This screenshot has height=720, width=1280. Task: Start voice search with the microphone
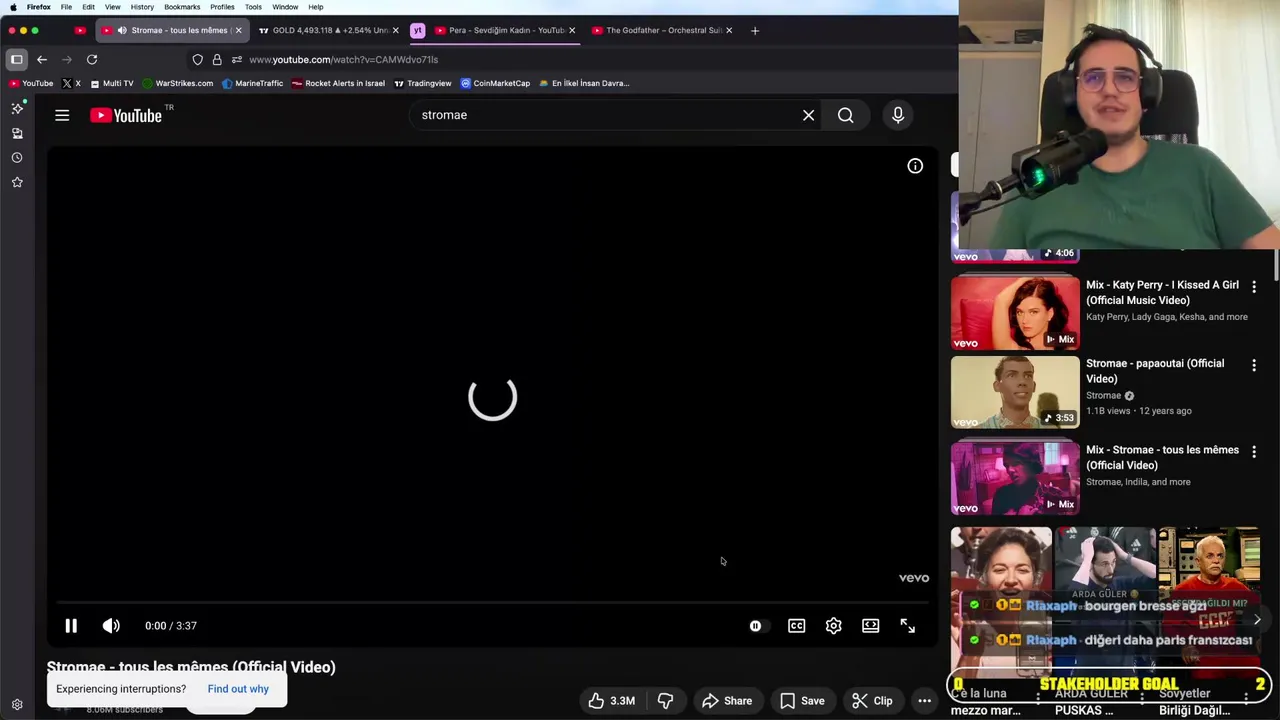tap(898, 115)
